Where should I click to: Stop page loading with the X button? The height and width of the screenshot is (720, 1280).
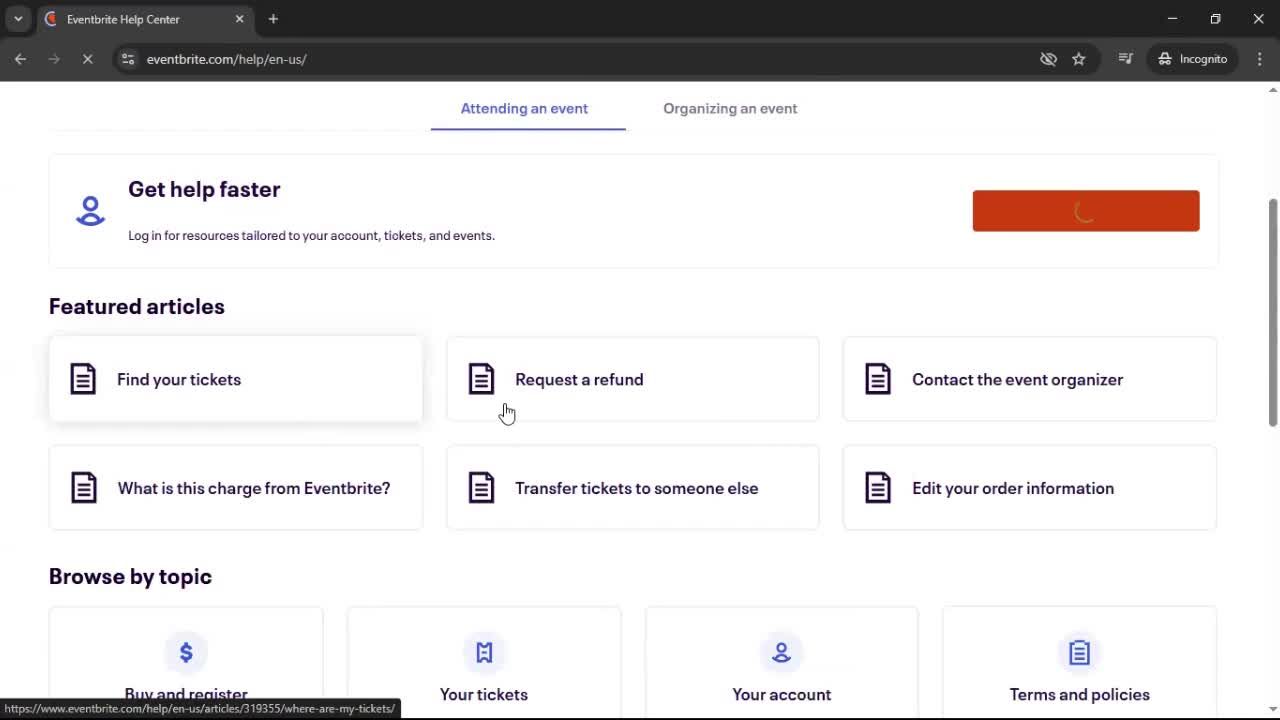[87, 59]
